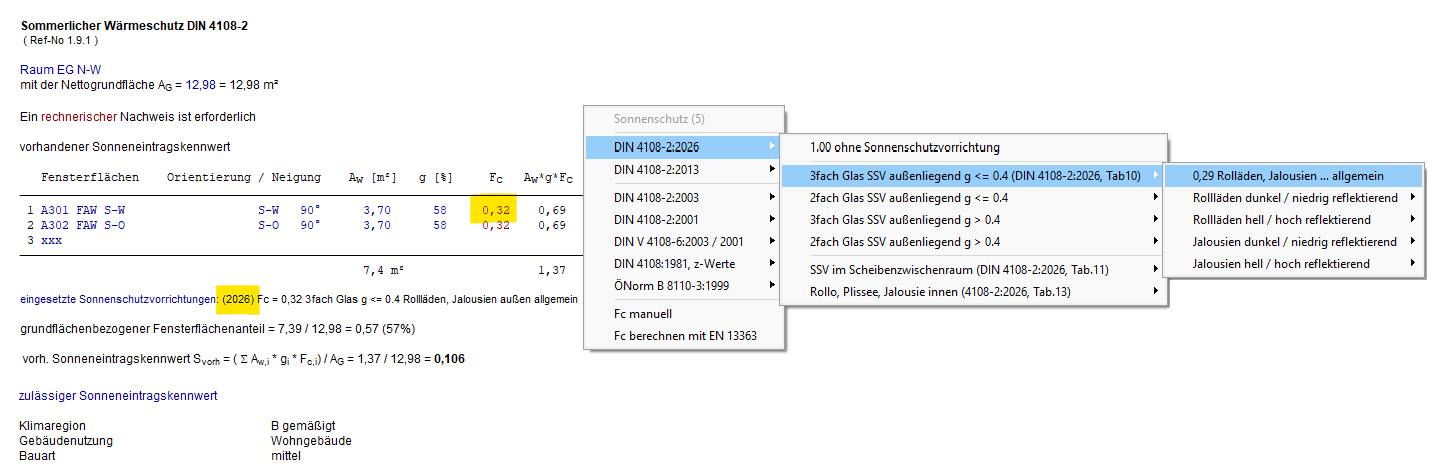Choose 0,29 Rolläden, Jalousien allgemein
The height and width of the screenshot is (464, 1440).
pos(1294,175)
